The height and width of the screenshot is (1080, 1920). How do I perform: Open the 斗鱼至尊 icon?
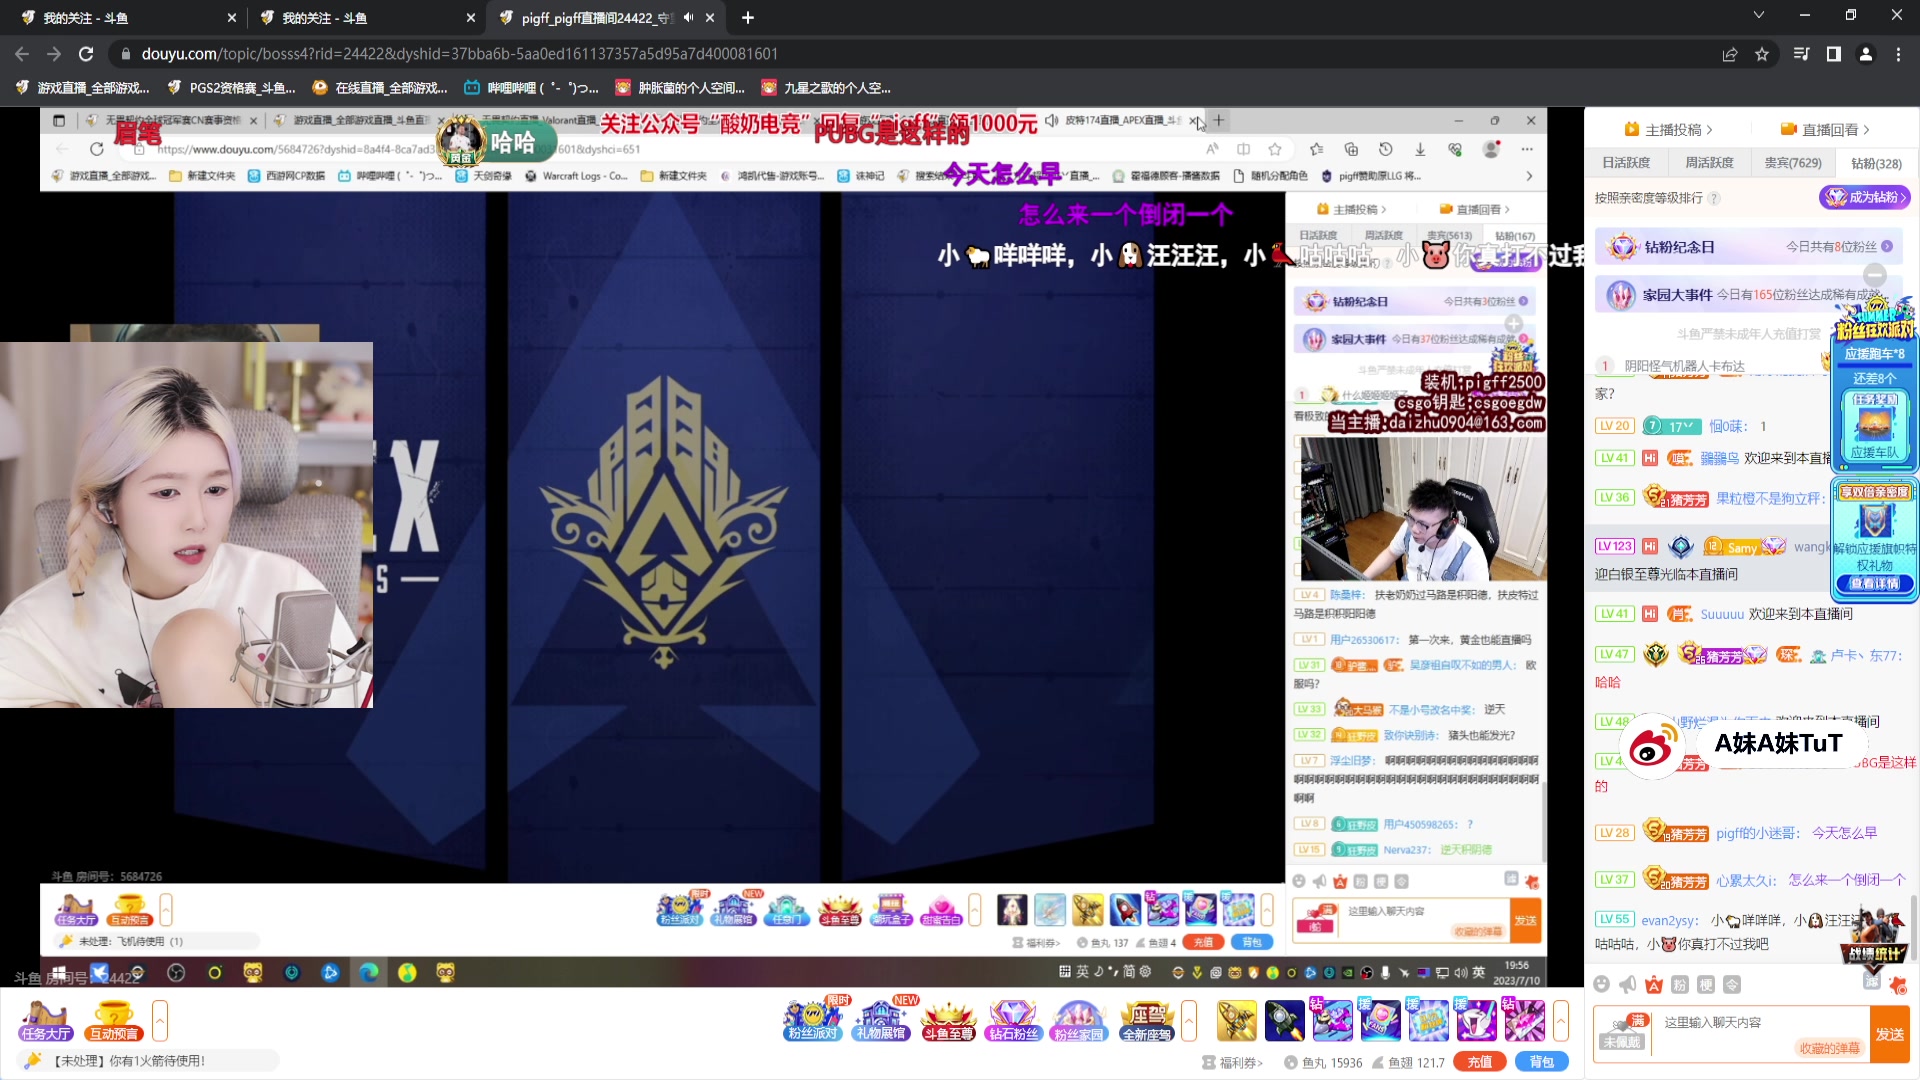tap(948, 1021)
